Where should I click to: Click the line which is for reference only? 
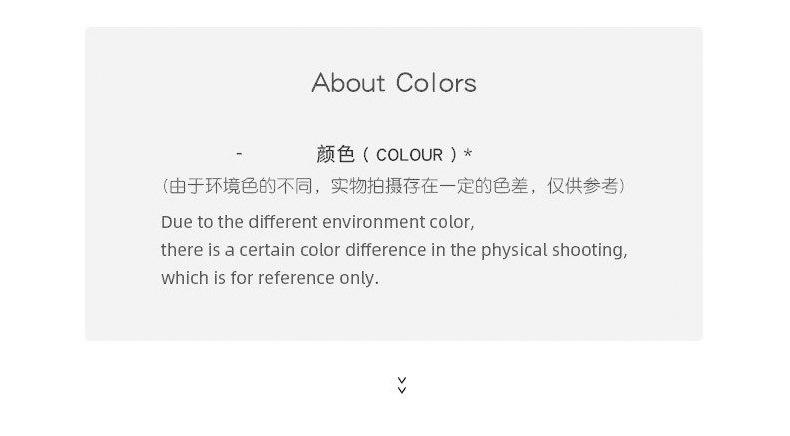point(270,278)
